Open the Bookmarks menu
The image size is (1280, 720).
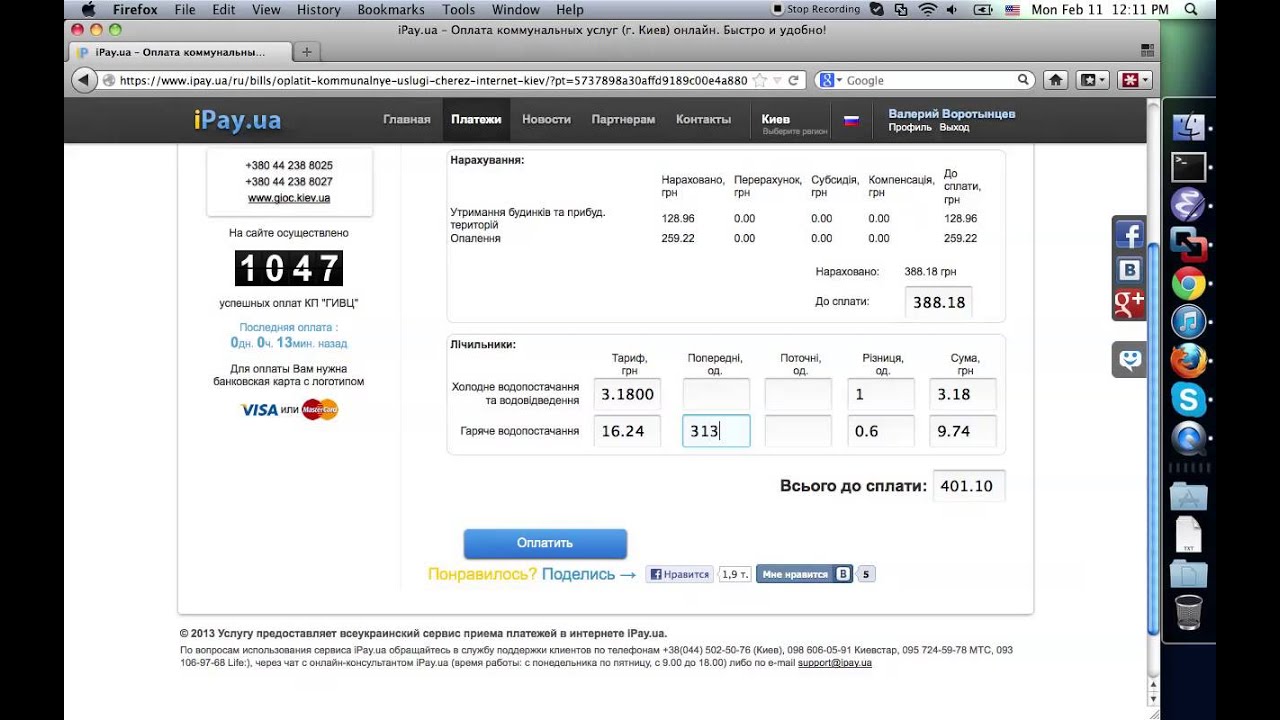[x=391, y=9]
